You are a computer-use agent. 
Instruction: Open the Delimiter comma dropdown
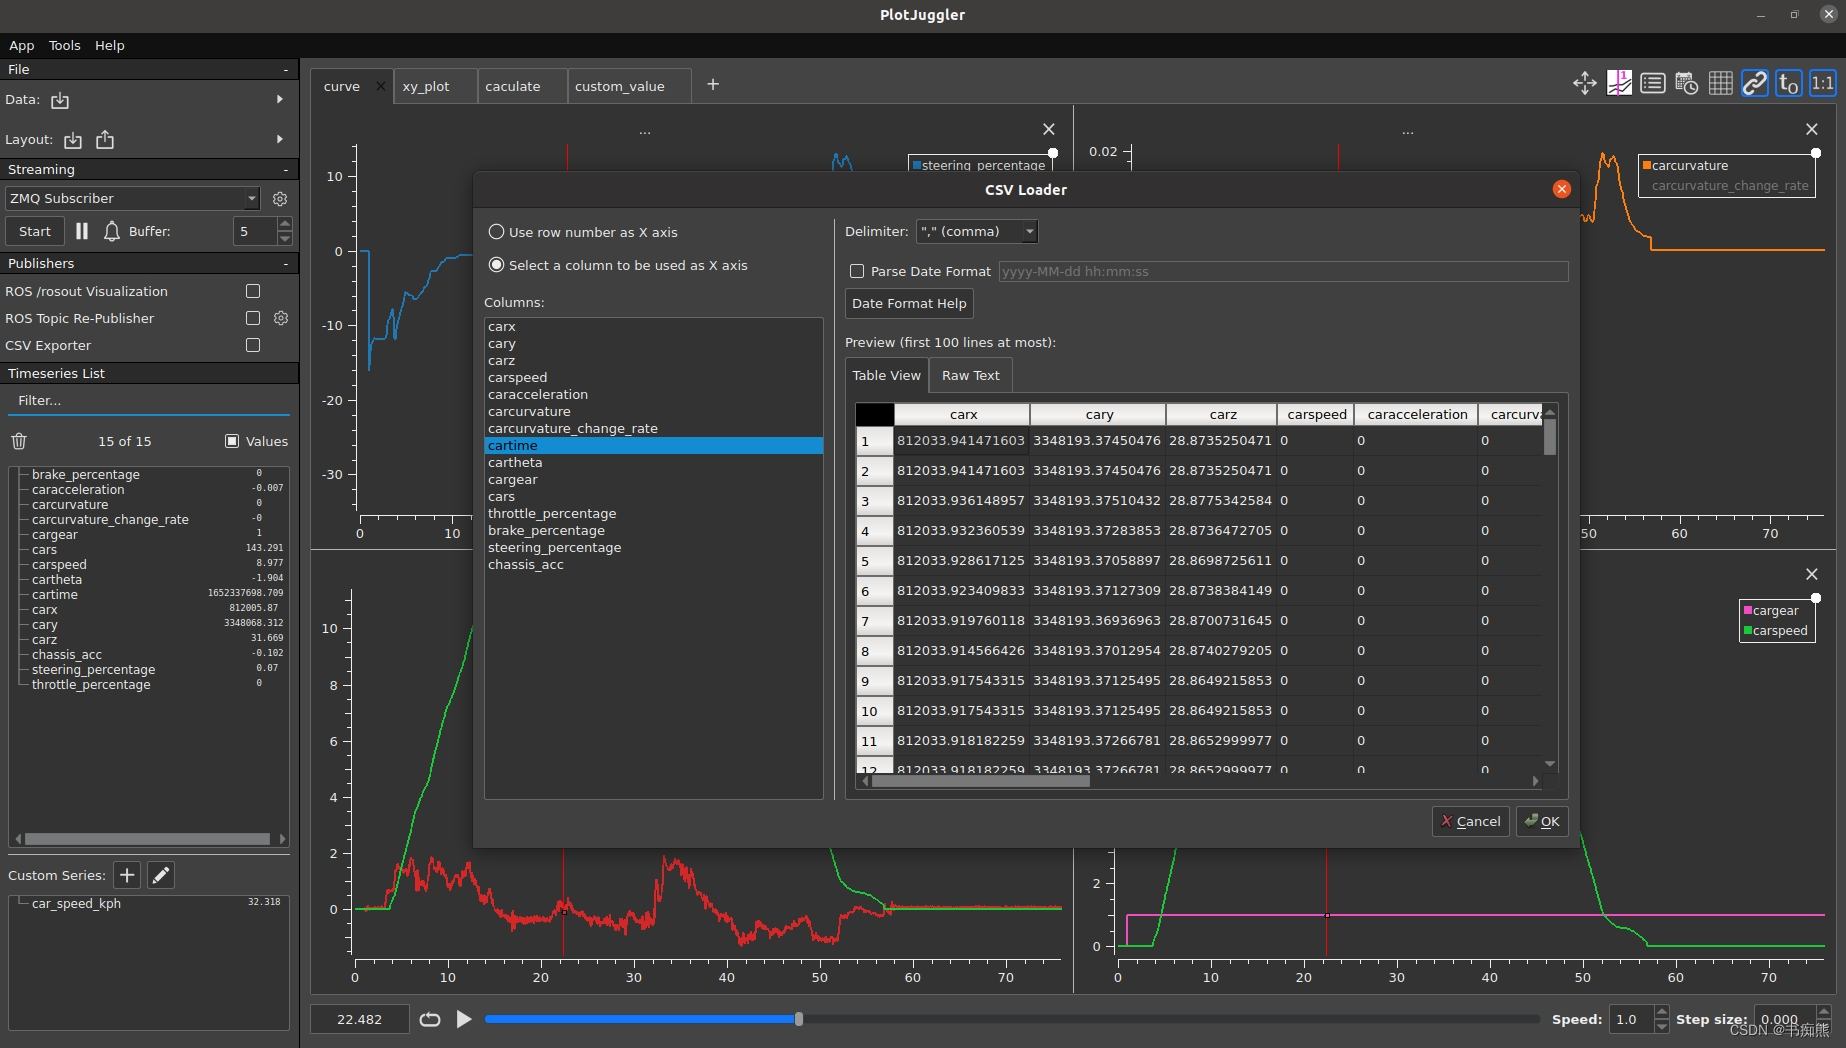pyautogui.click(x=977, y=232)
